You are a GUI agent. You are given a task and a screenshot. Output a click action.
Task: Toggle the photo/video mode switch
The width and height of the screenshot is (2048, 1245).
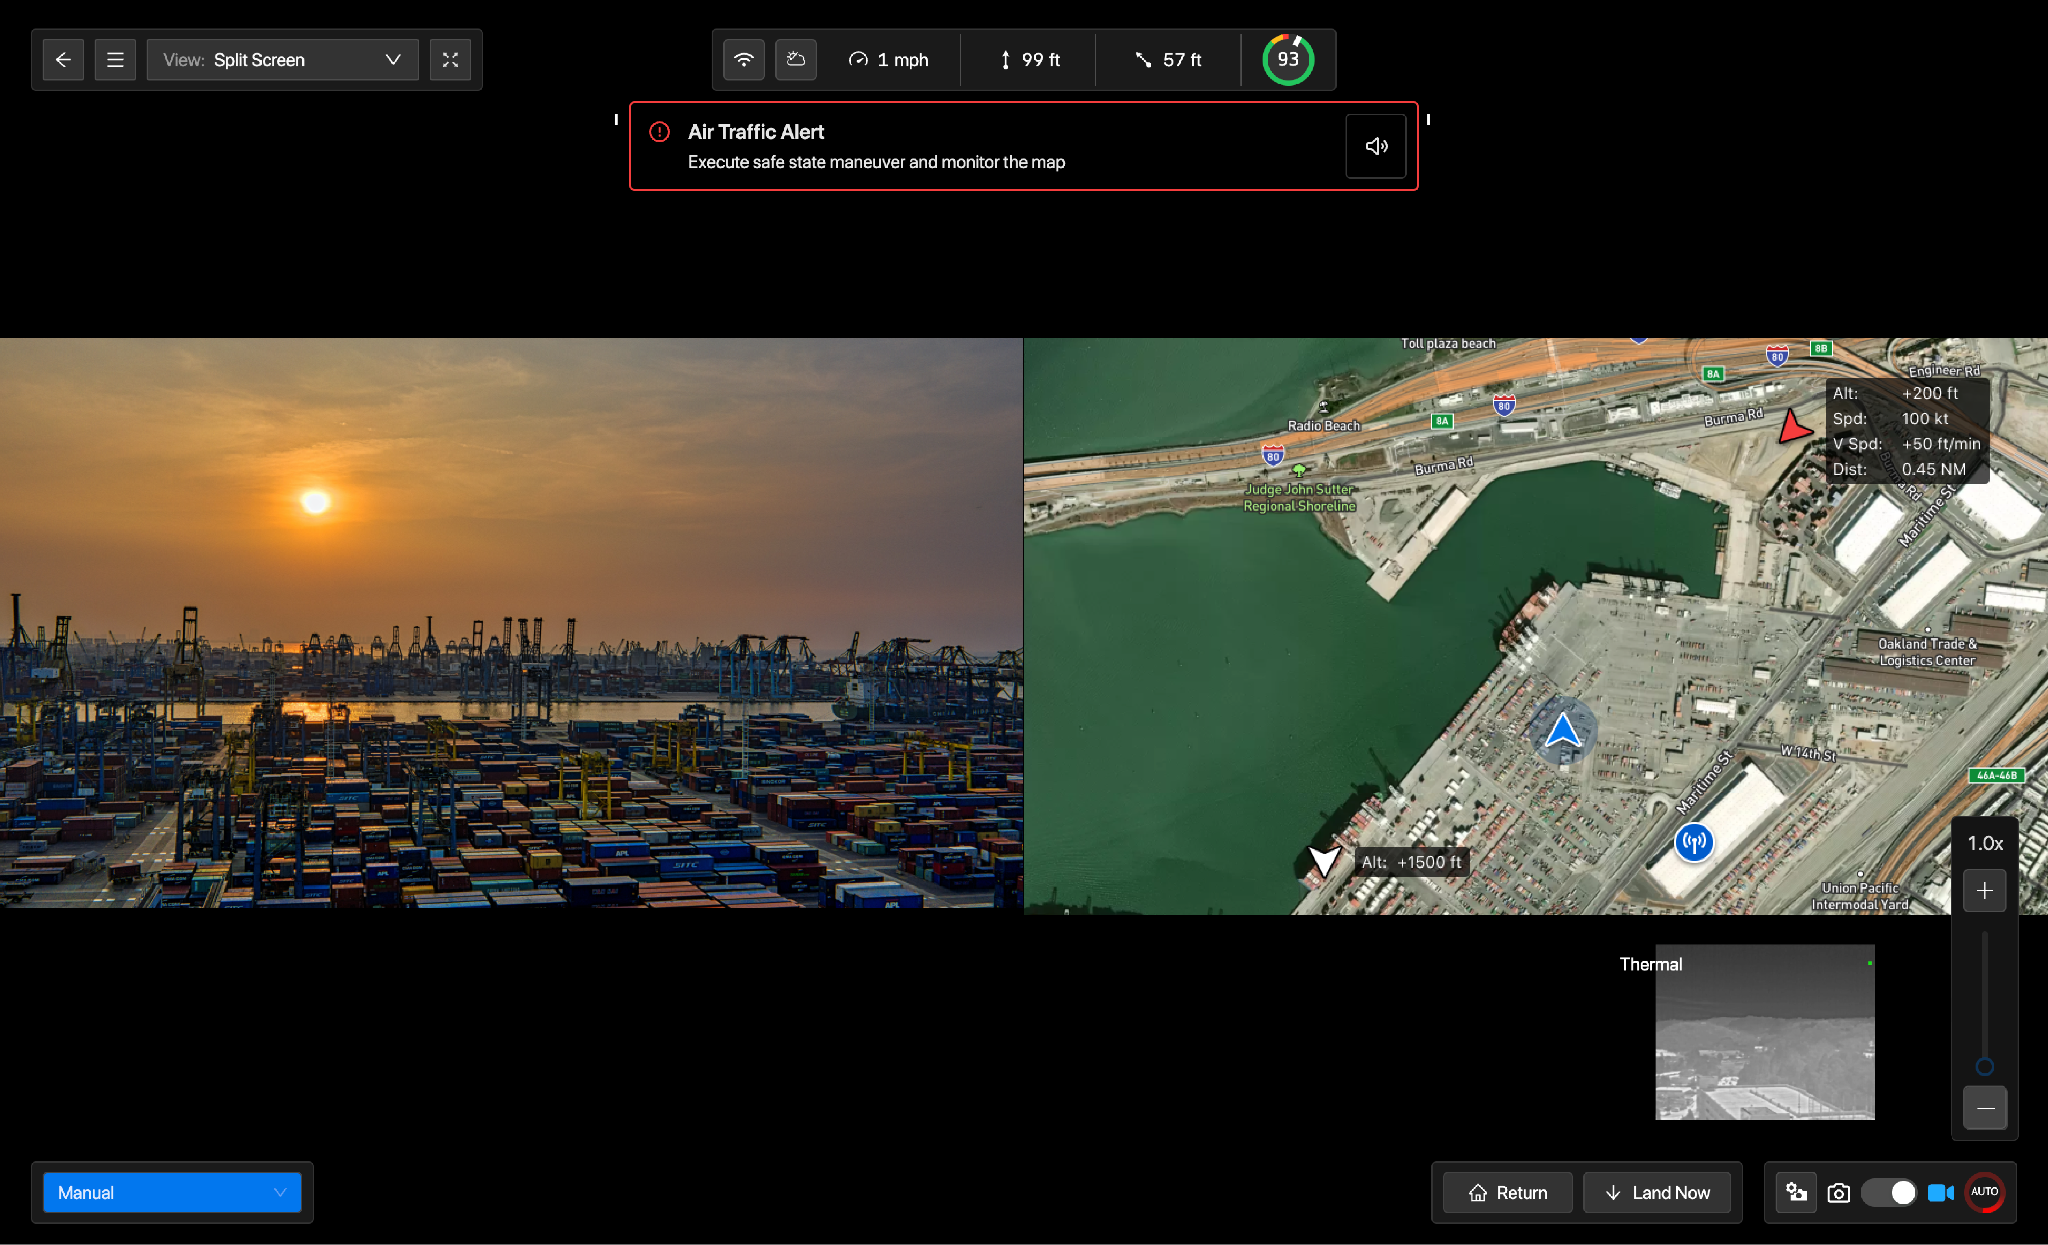(1888, 1192)
